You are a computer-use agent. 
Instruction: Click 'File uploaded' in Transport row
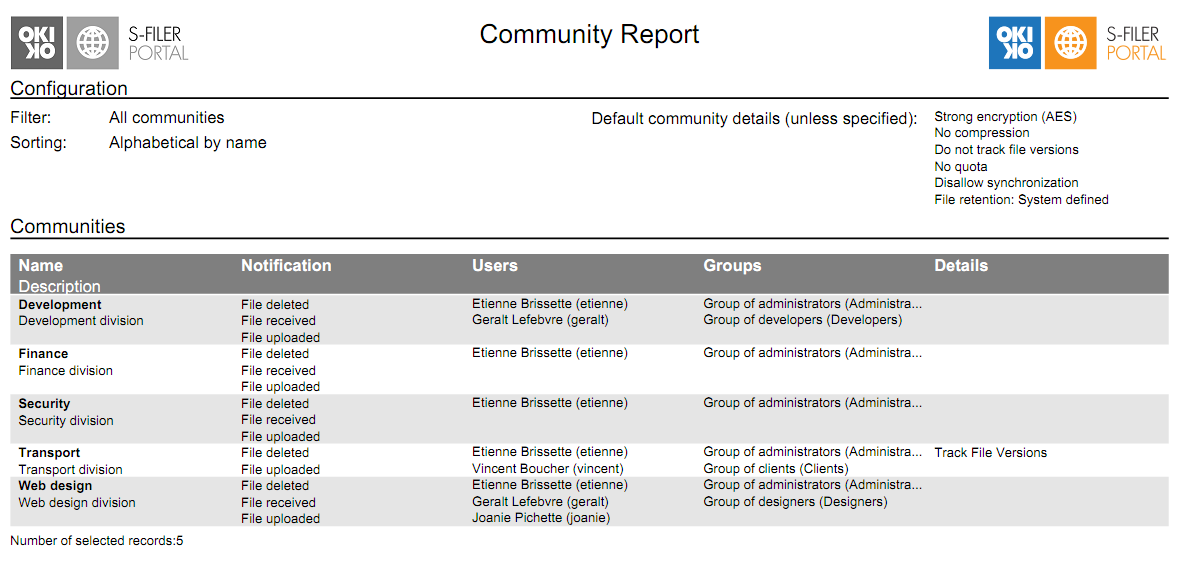(281, 469)
